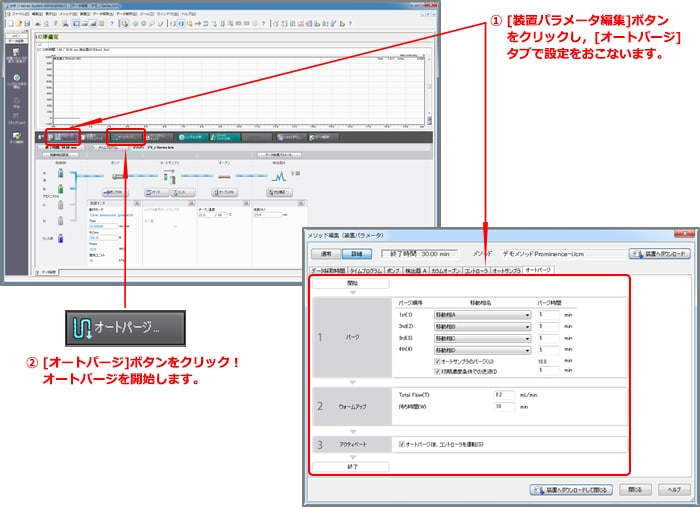Open the オートパージ tab in the dialog

point(538,270)
